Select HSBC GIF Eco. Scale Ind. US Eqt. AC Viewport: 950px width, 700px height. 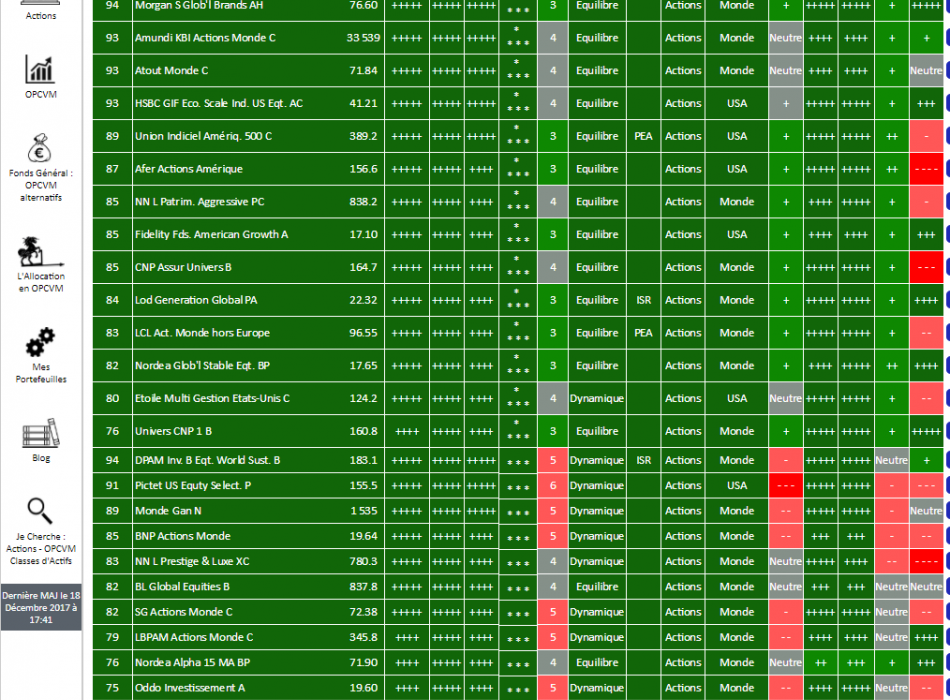tap(219, 103)
